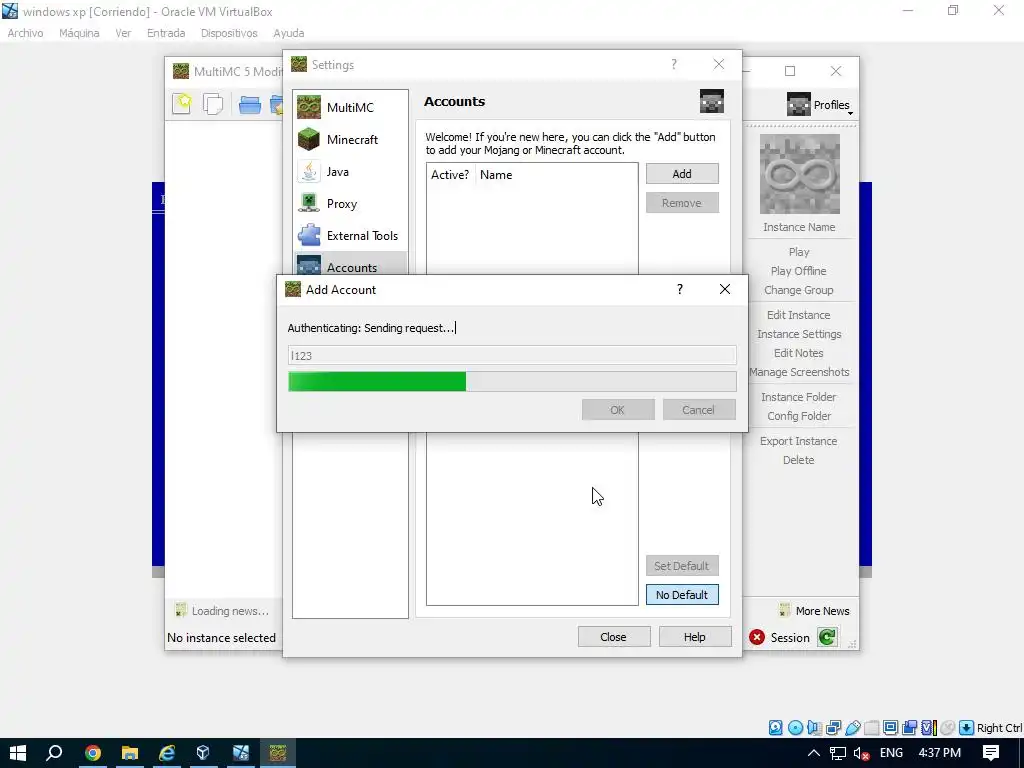Click the Loading news text
Viewport: 1024px width, 768px height.
[x=230, y=611]
